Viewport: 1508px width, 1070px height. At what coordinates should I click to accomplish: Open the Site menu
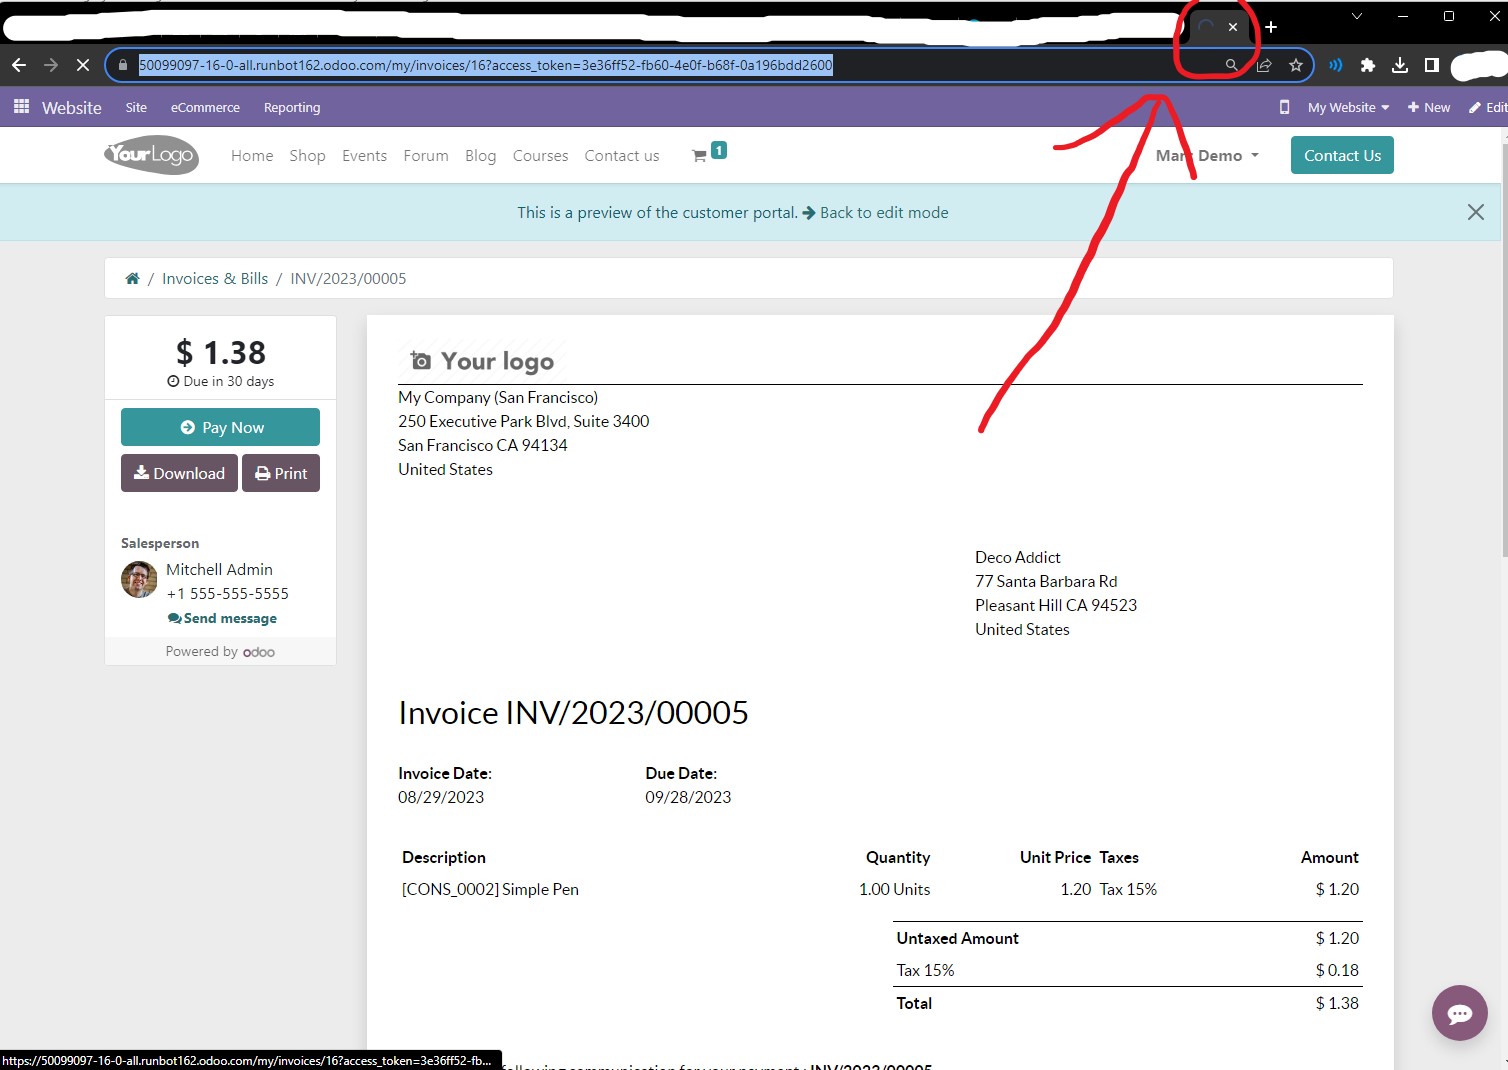(136, 107)
